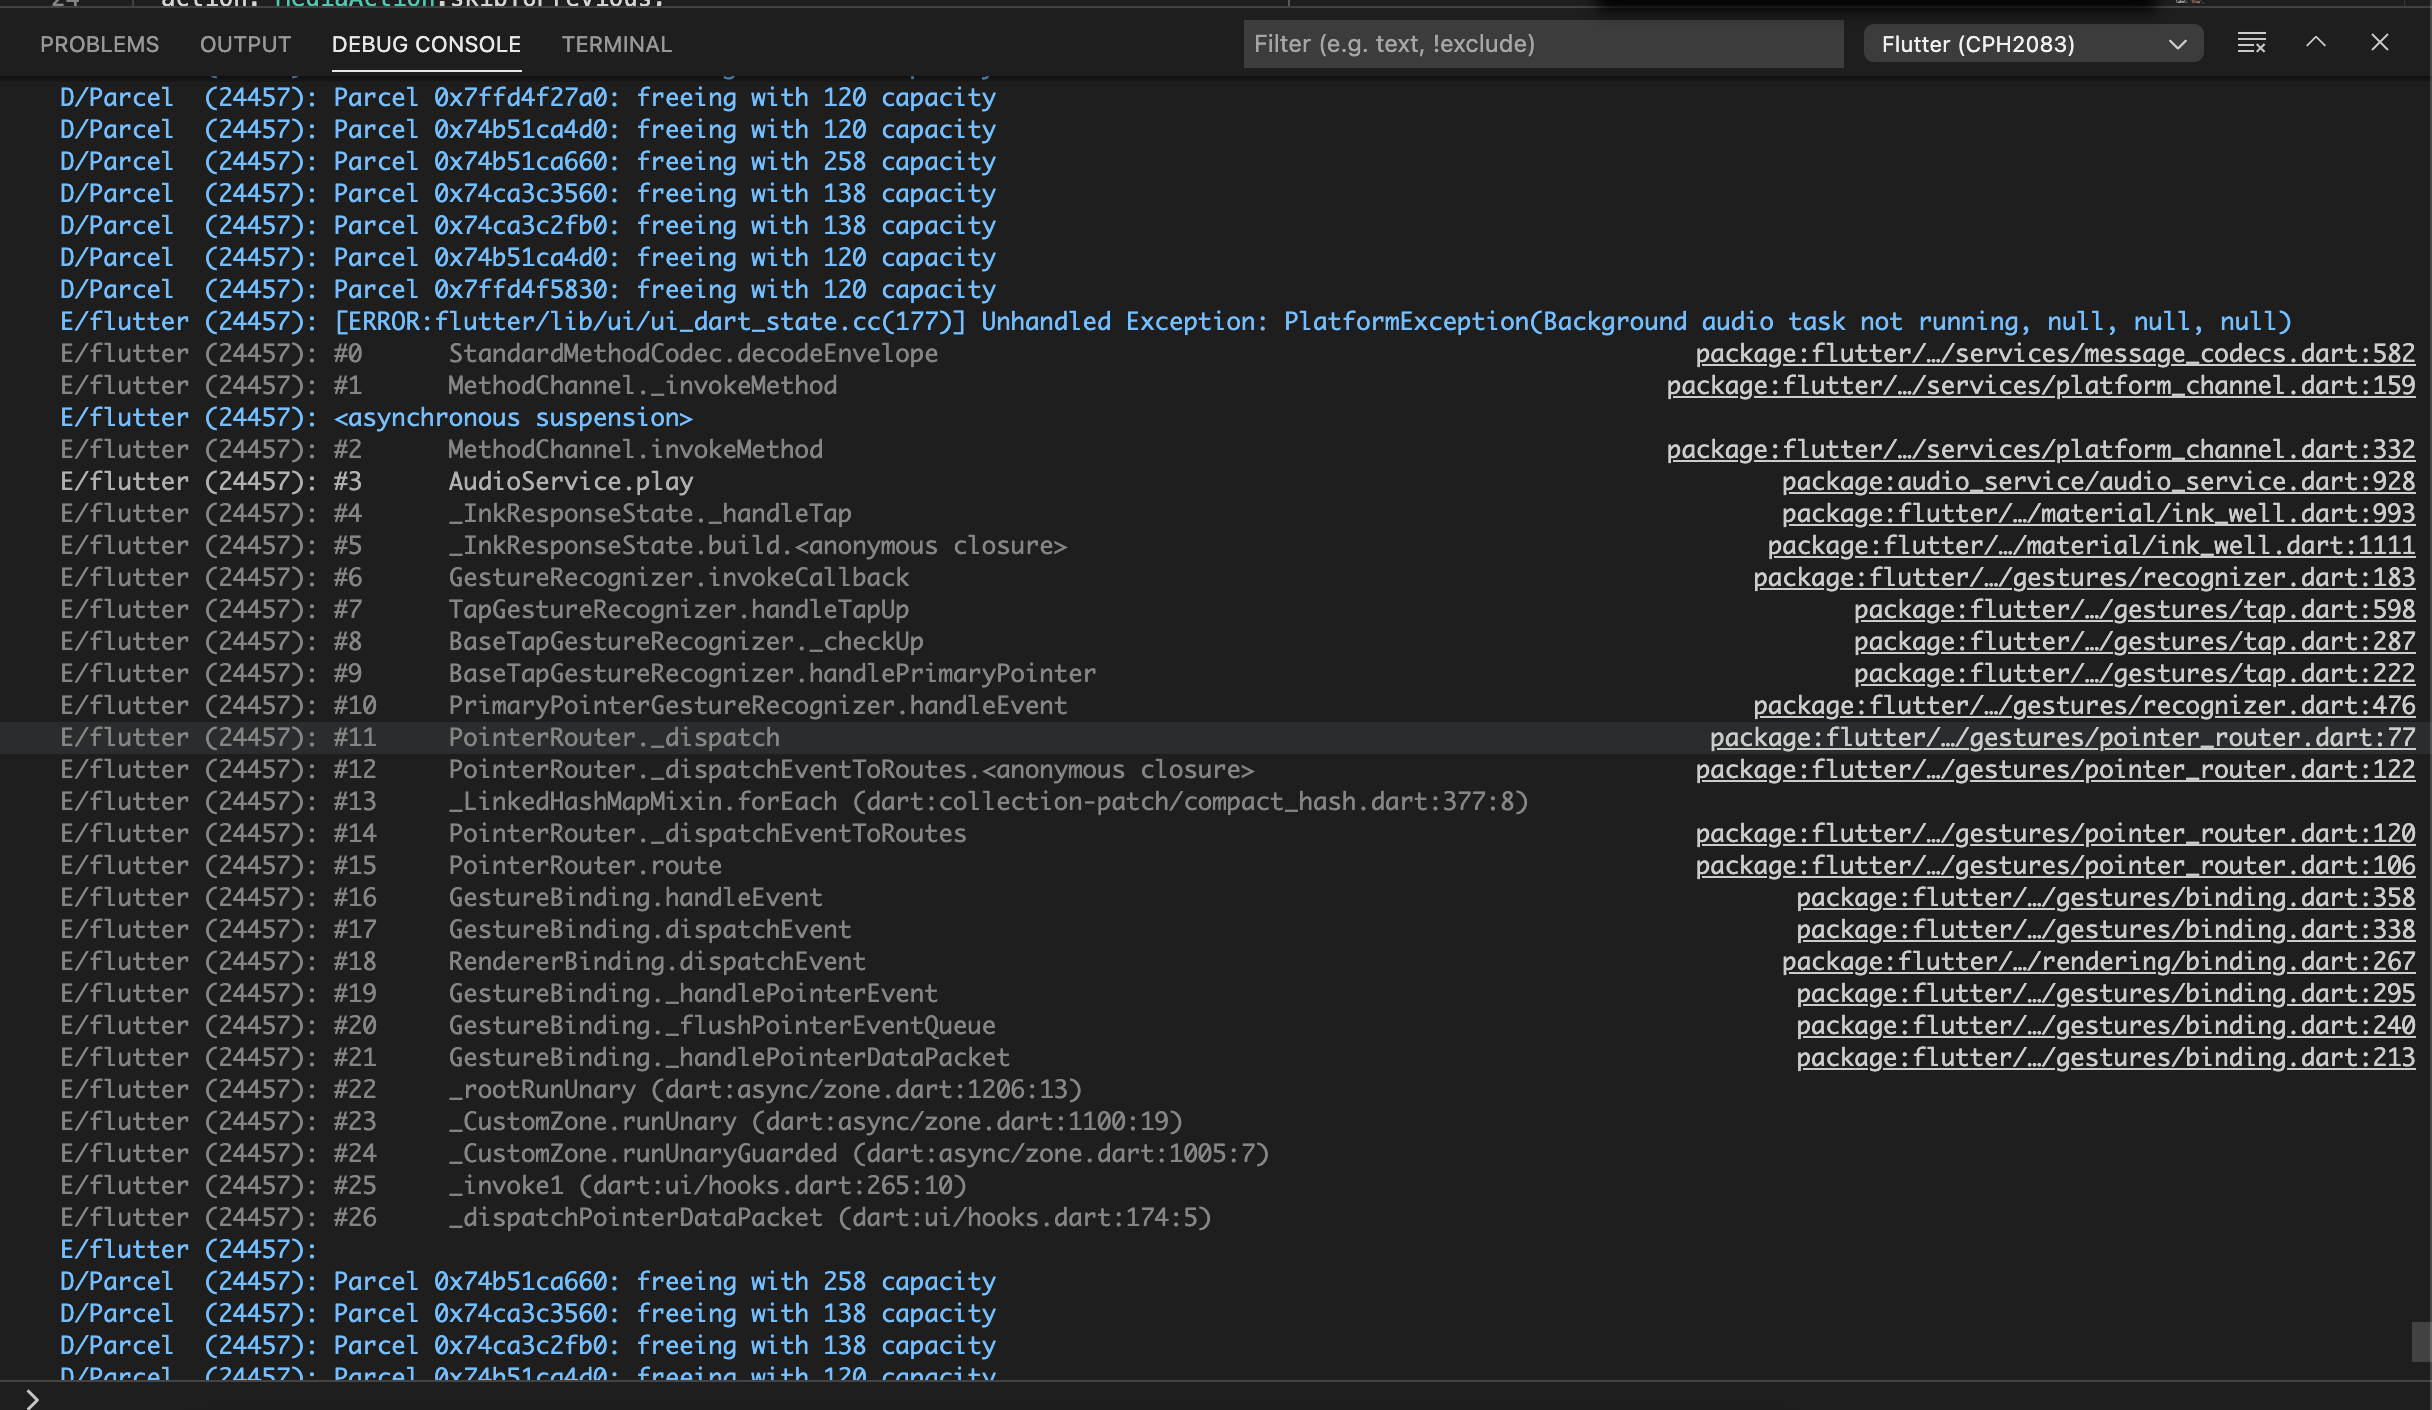Close the bottom panel
Image resolution: width=2432 pixels, height=1410 pixels.
[2380, 43]
